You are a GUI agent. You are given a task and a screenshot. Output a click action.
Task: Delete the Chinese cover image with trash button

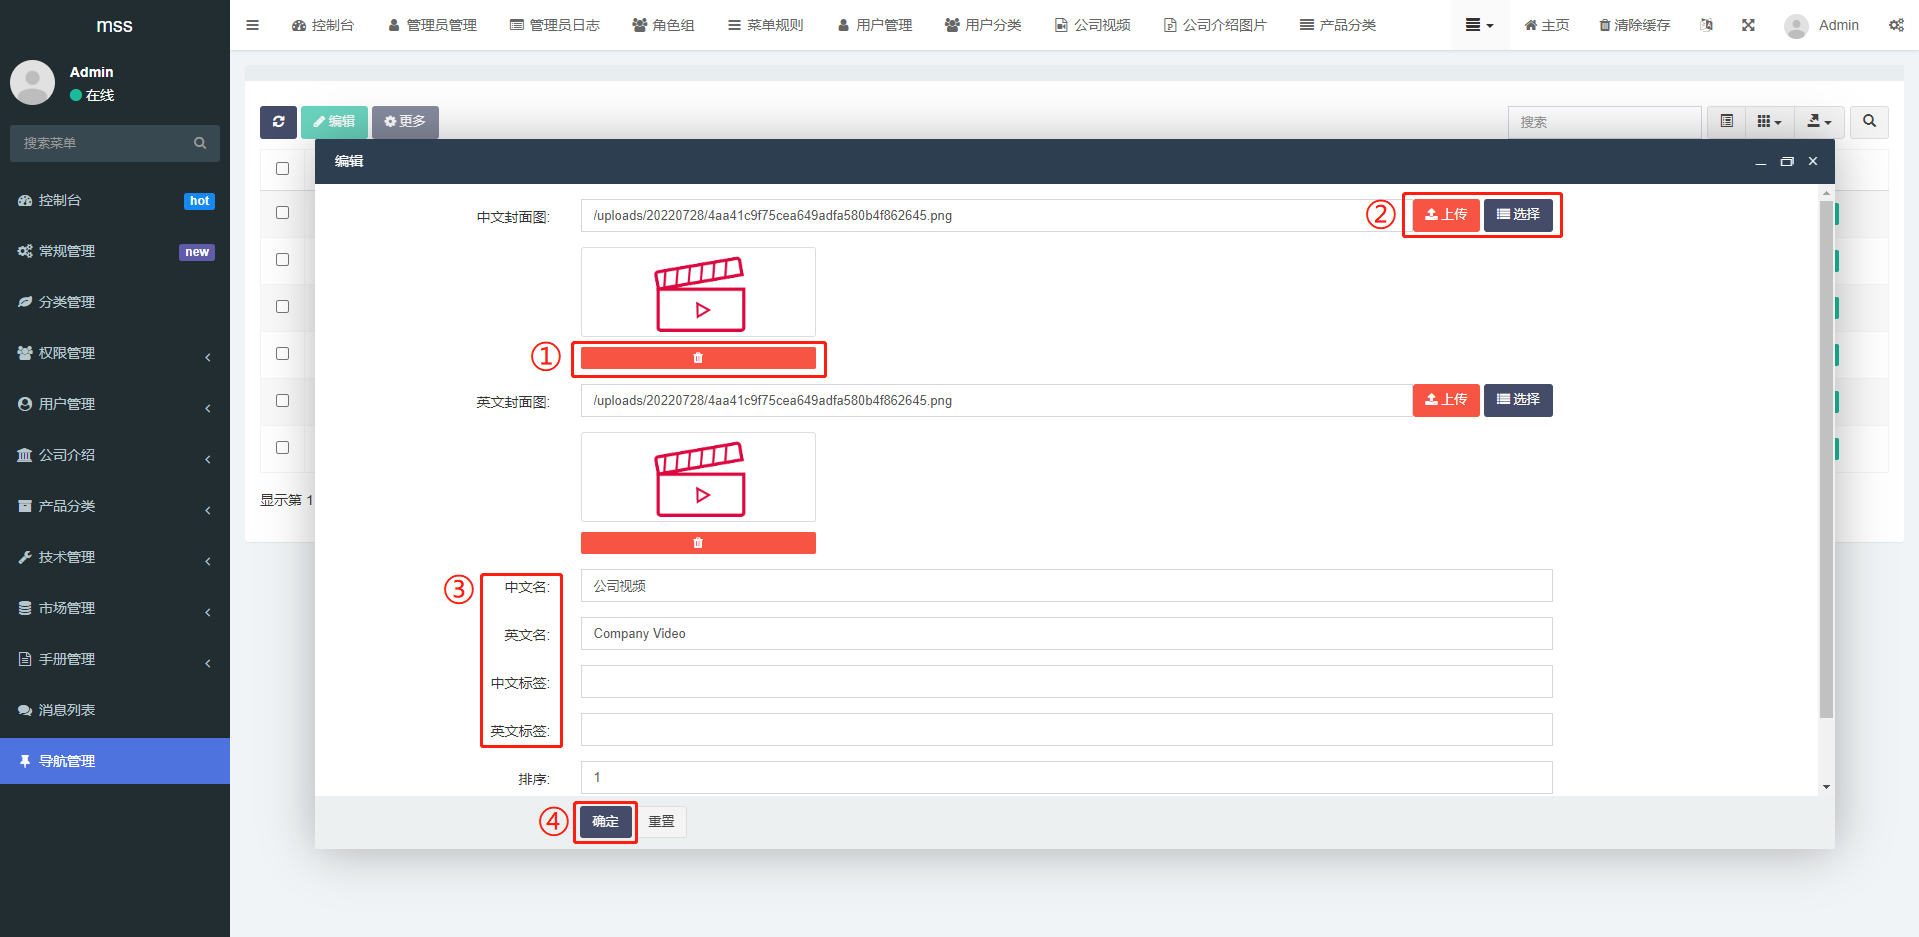[x=698, y=358]
